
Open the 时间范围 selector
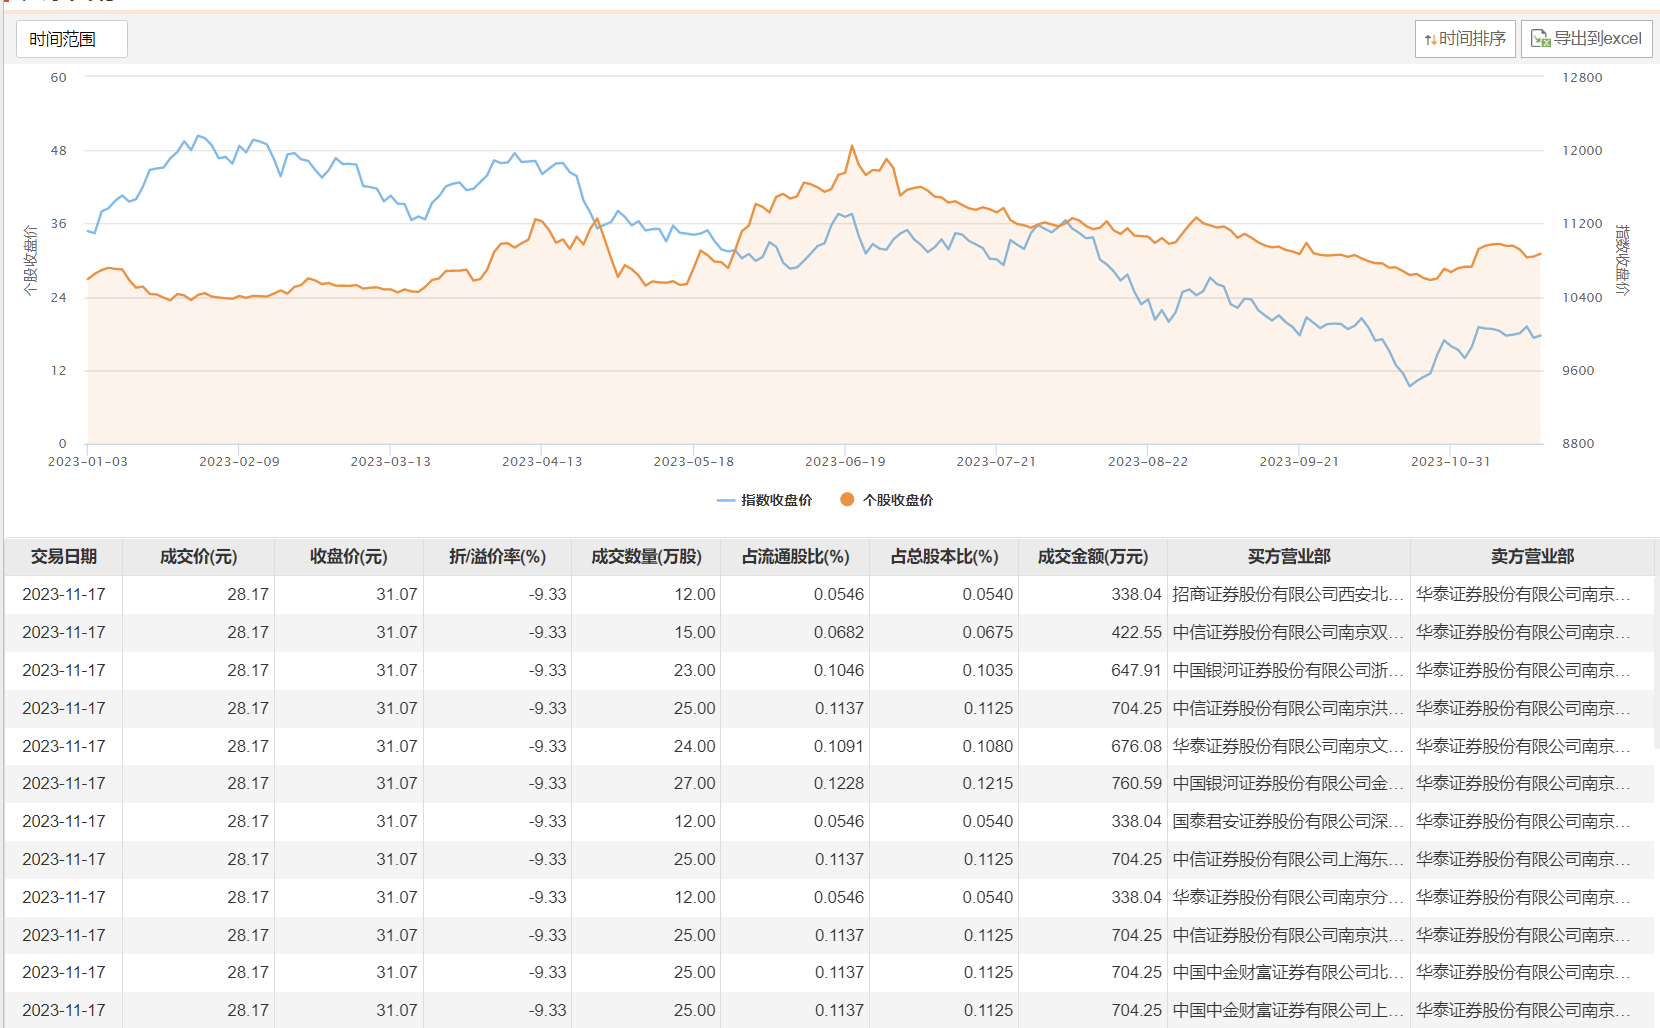pos(71,39)
